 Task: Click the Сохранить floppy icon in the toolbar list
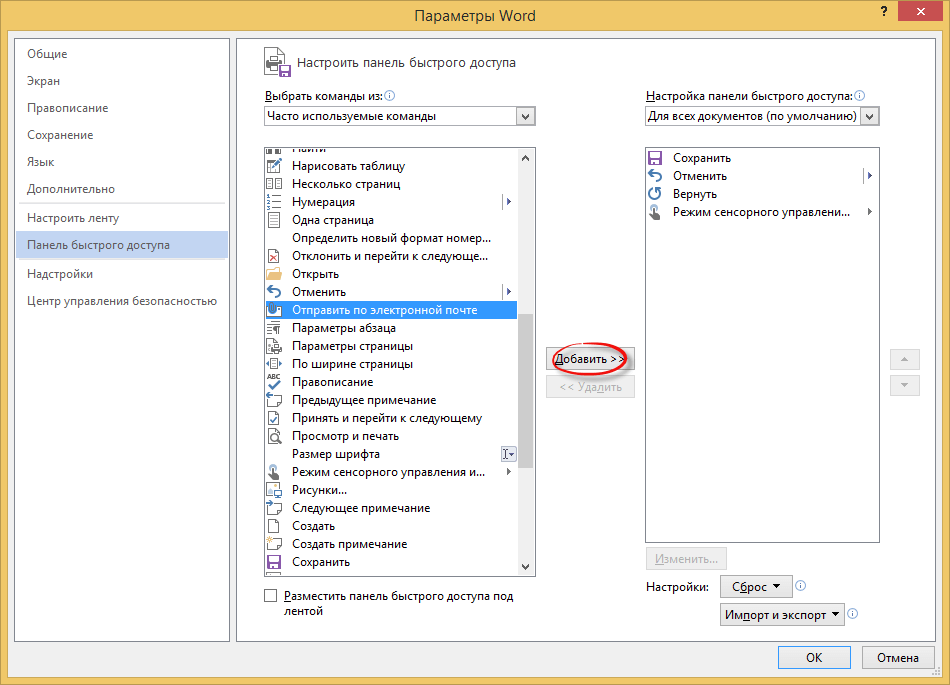coord(655,158)
